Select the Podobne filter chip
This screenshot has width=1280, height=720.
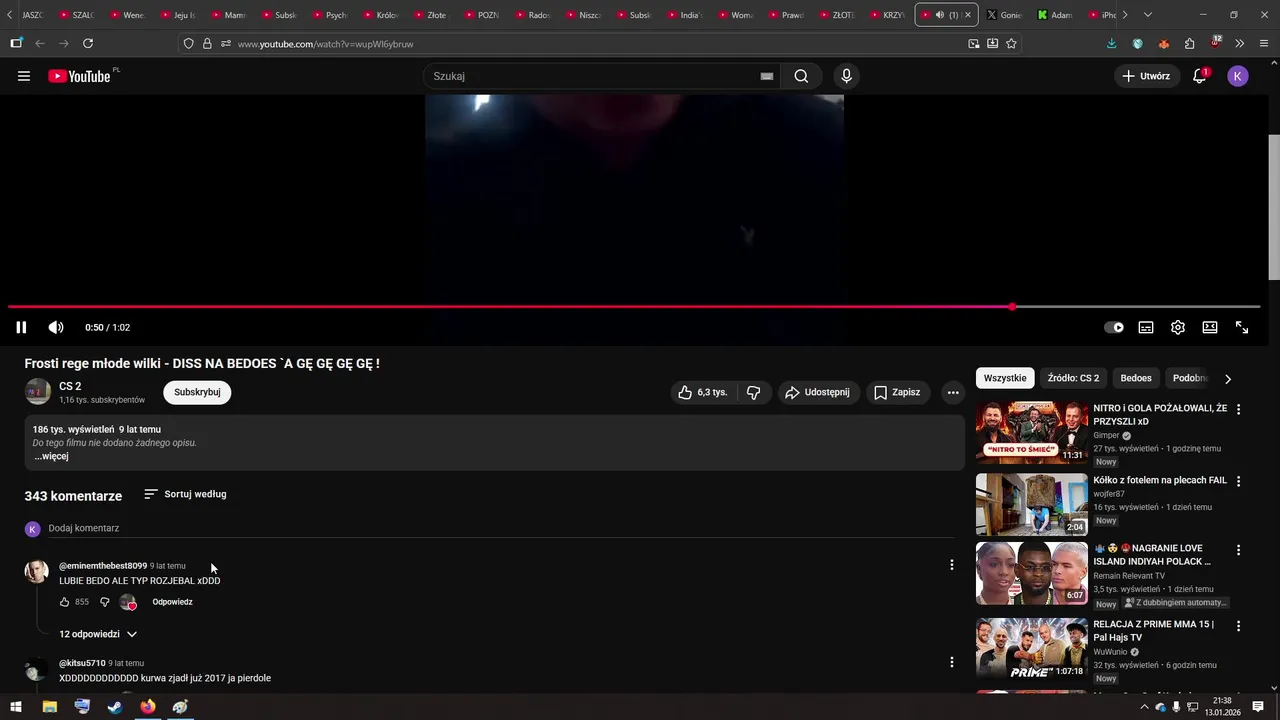[x=1190, y=378]
